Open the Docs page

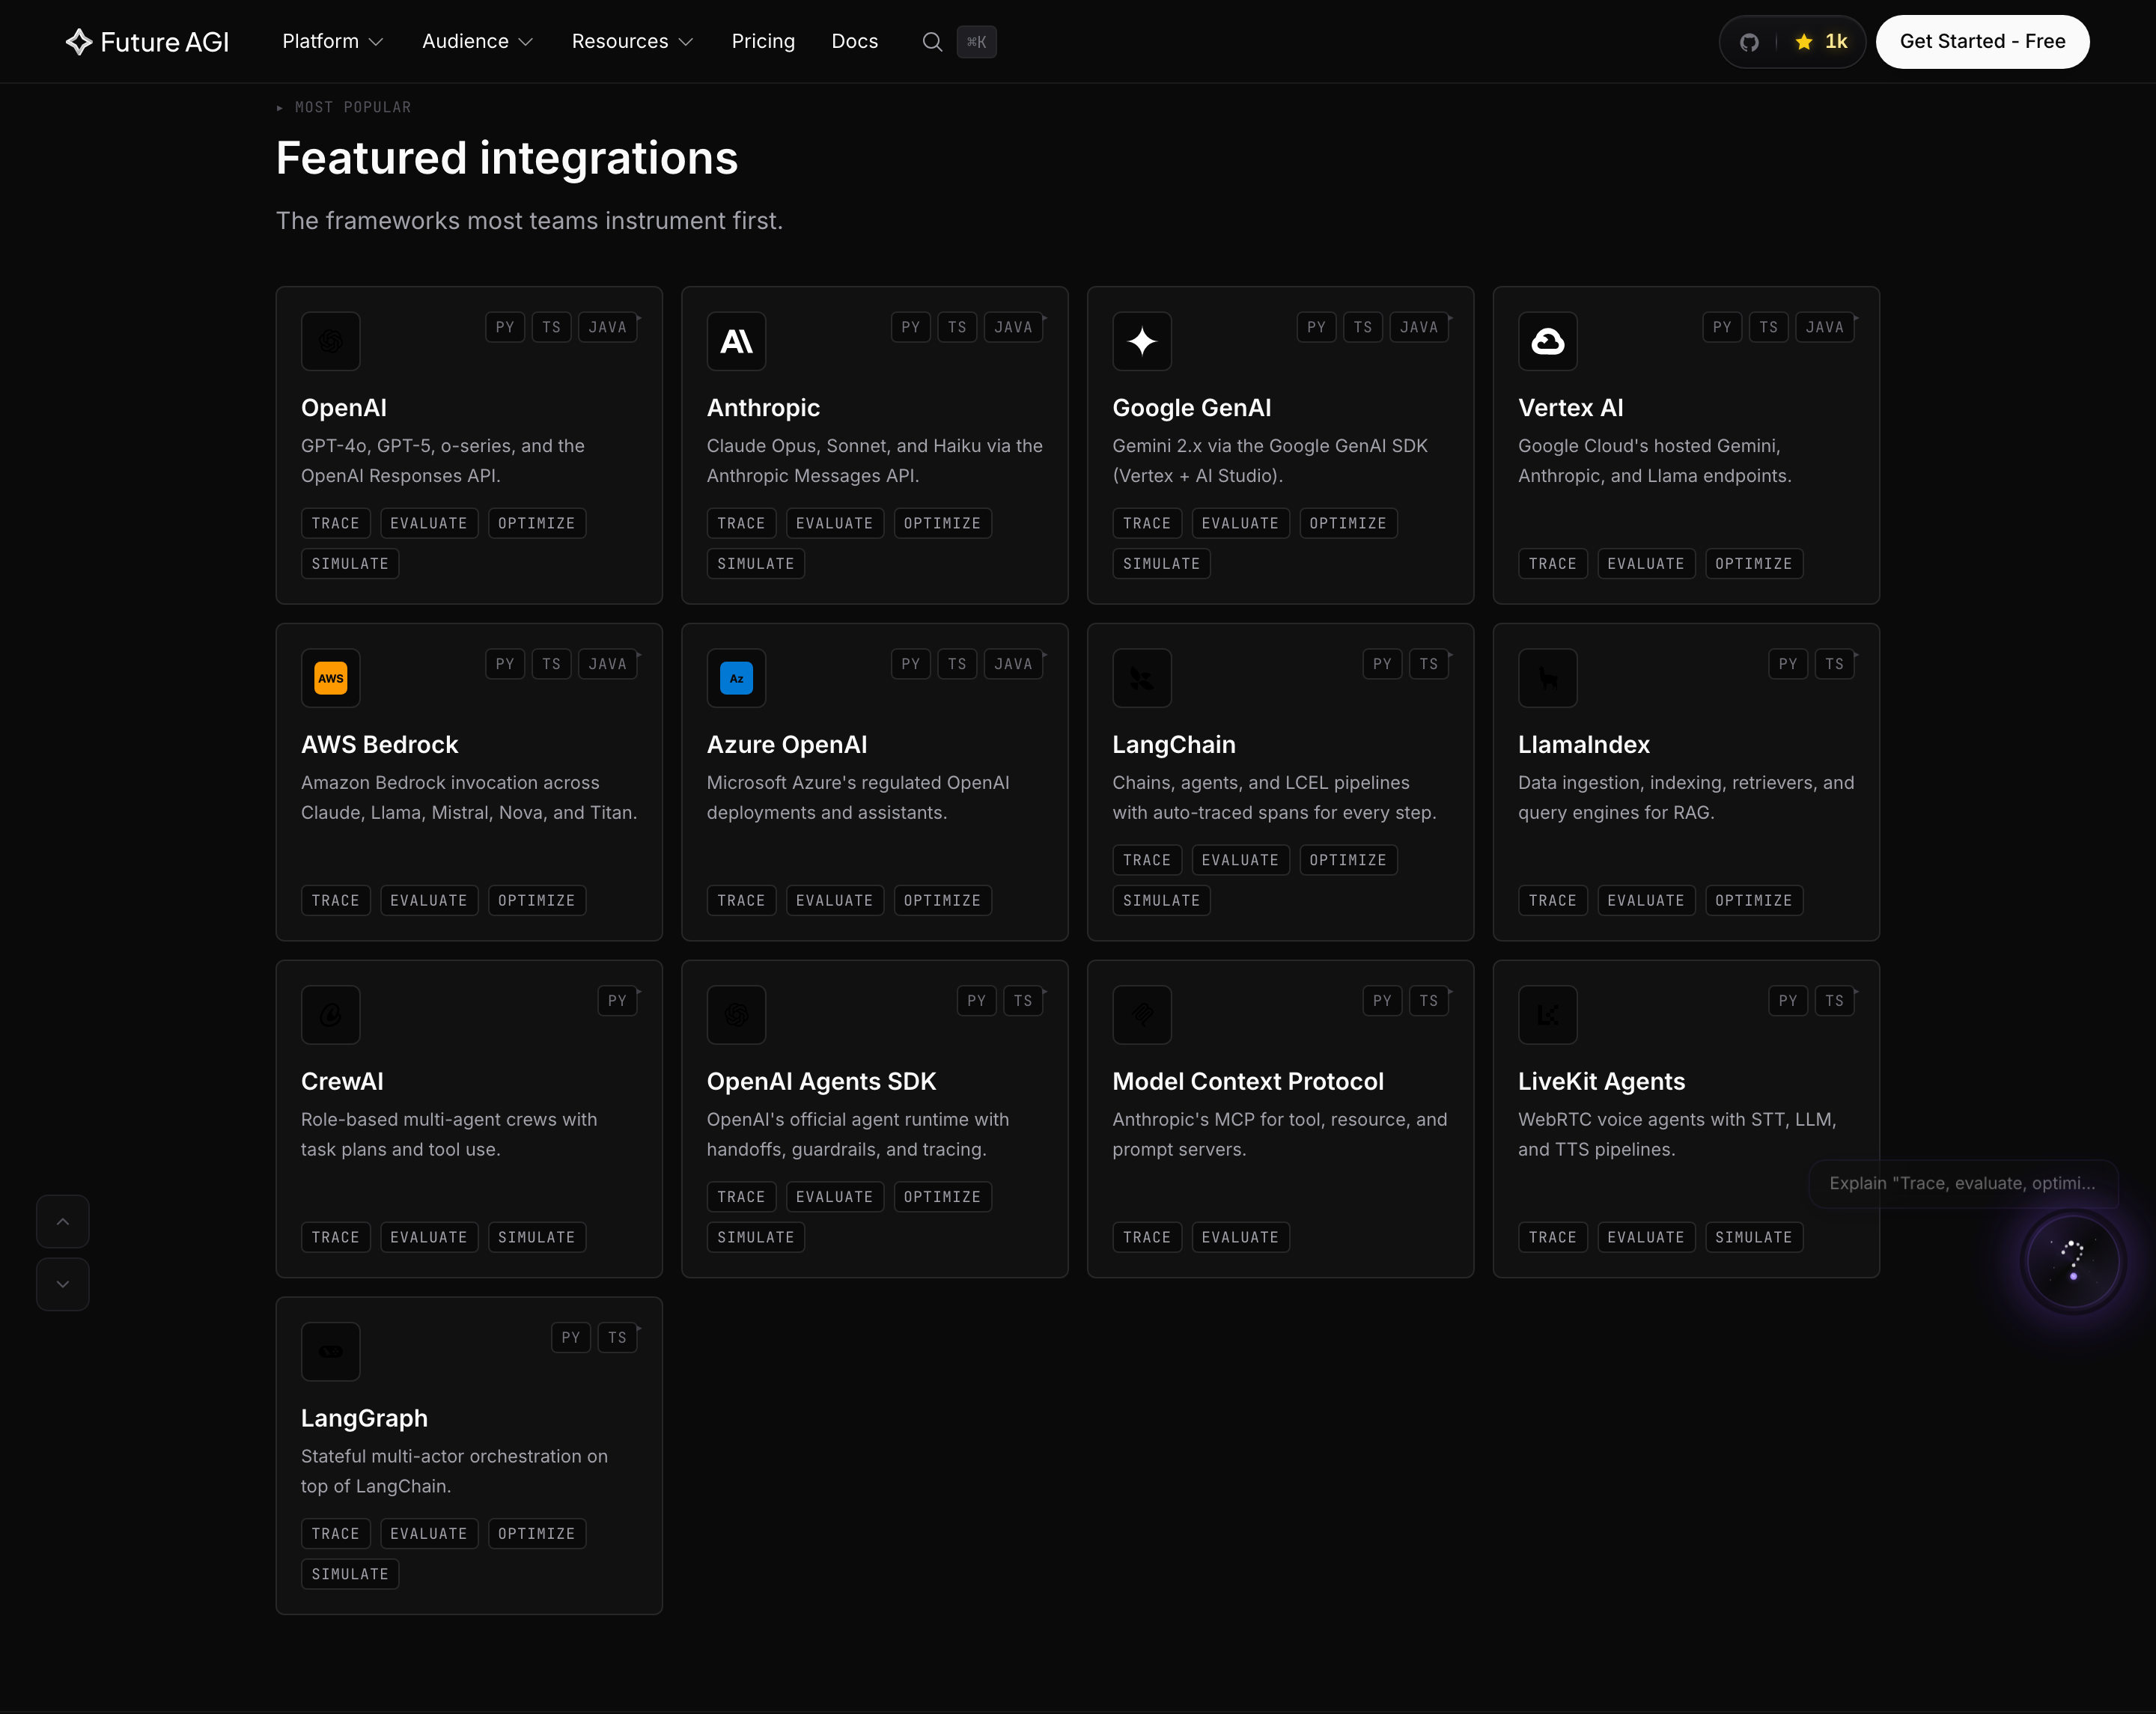(855, 41)
